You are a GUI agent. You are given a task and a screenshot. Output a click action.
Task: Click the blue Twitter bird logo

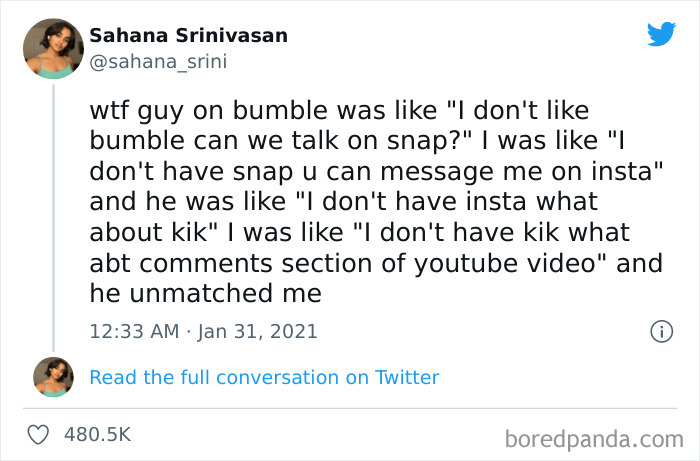(x=661, y=35)
